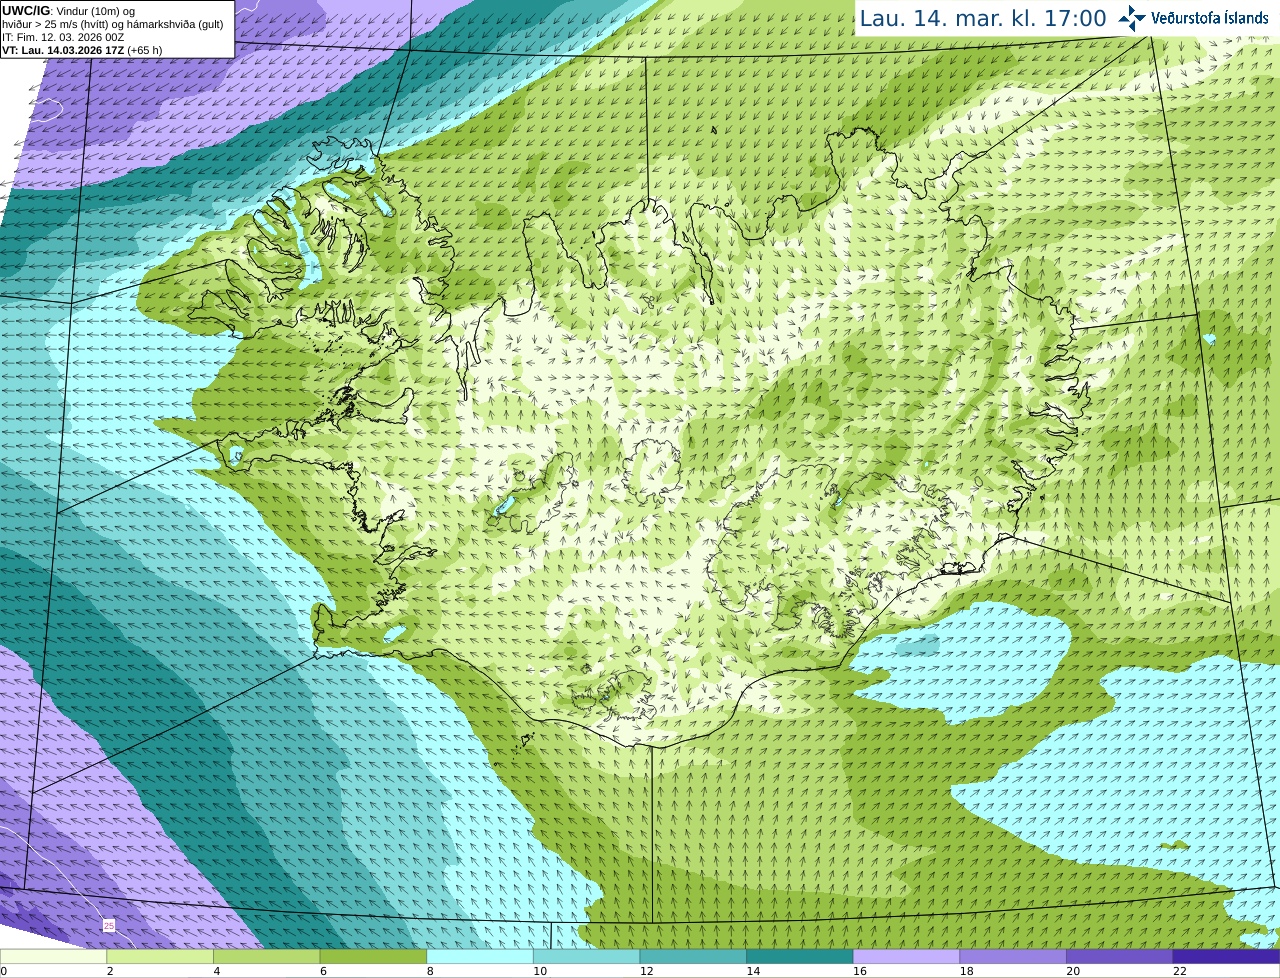1280x978 pixels.
Task: Pick the 0–2 m/s palest swatch
Action: point(53,957)
